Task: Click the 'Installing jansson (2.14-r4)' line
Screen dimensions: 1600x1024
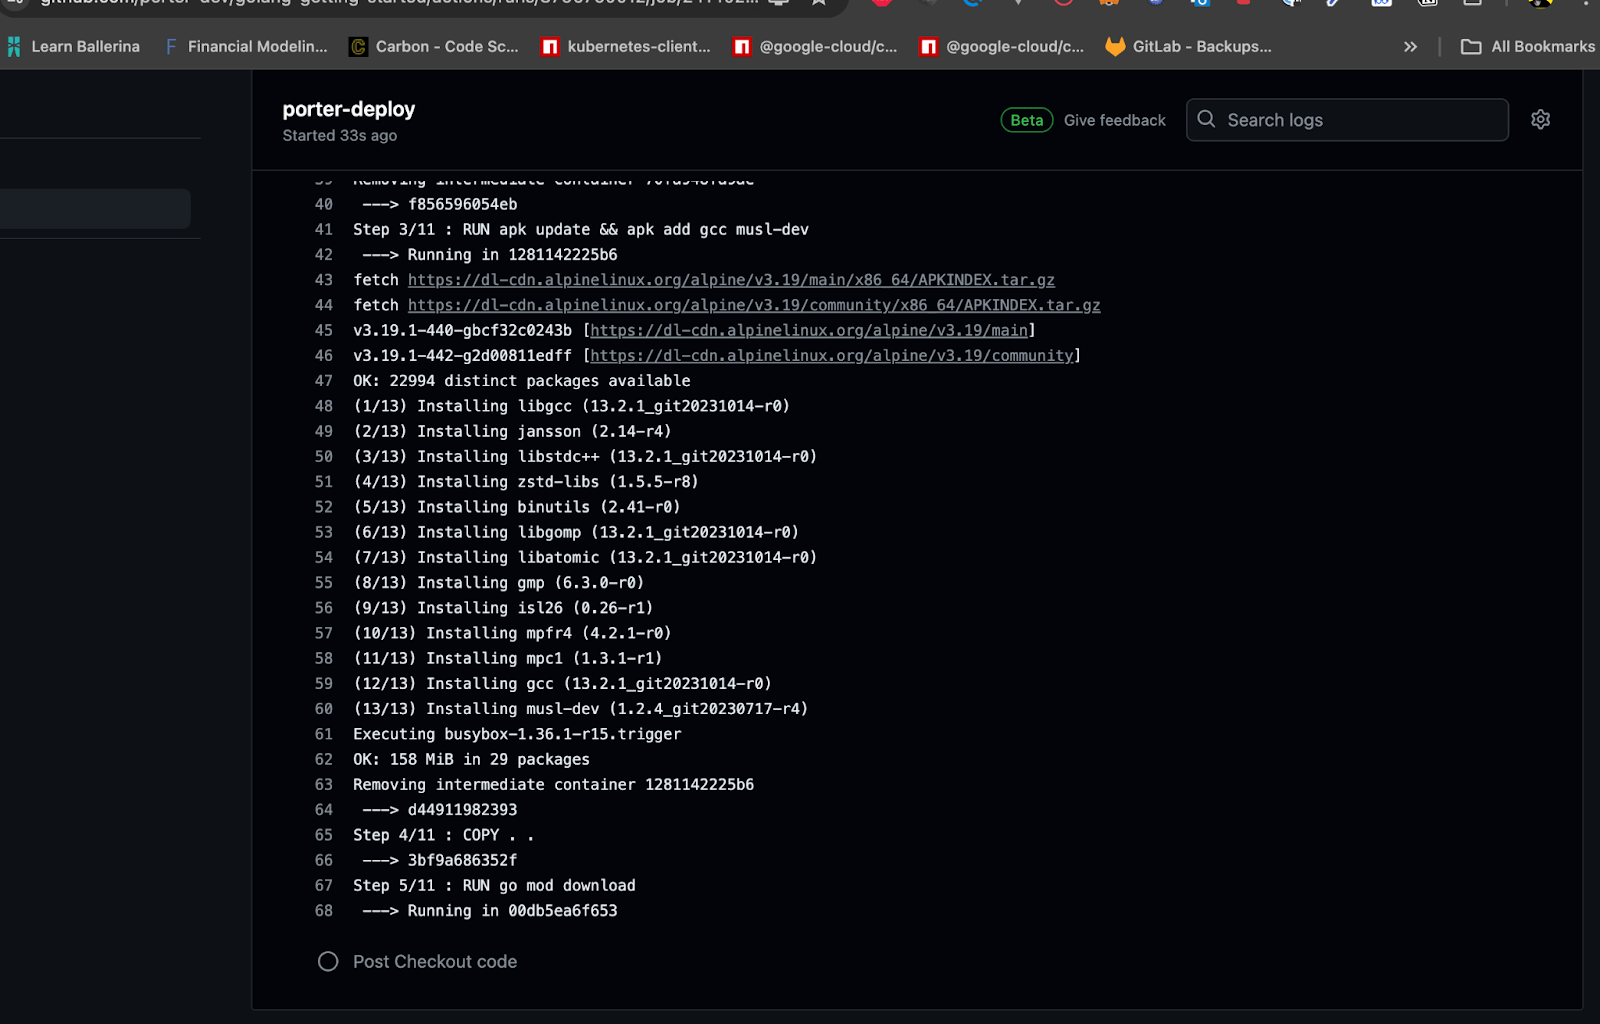Action: pos(512,431)
